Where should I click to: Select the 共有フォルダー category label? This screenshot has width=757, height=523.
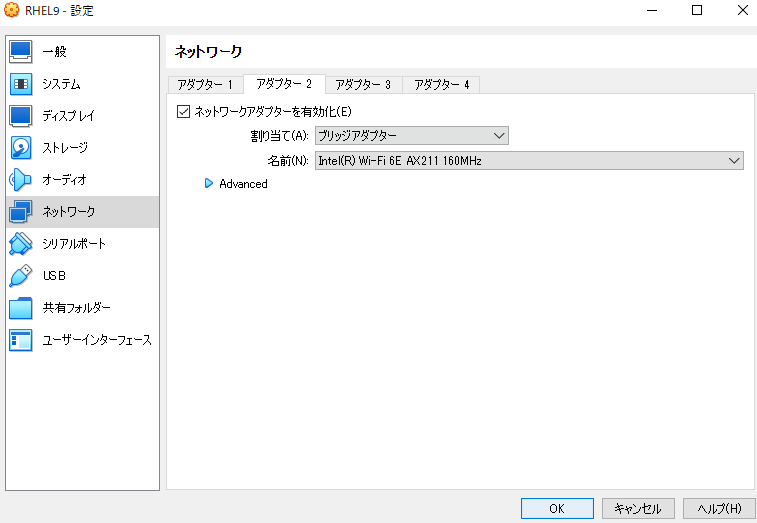point(77,308)
